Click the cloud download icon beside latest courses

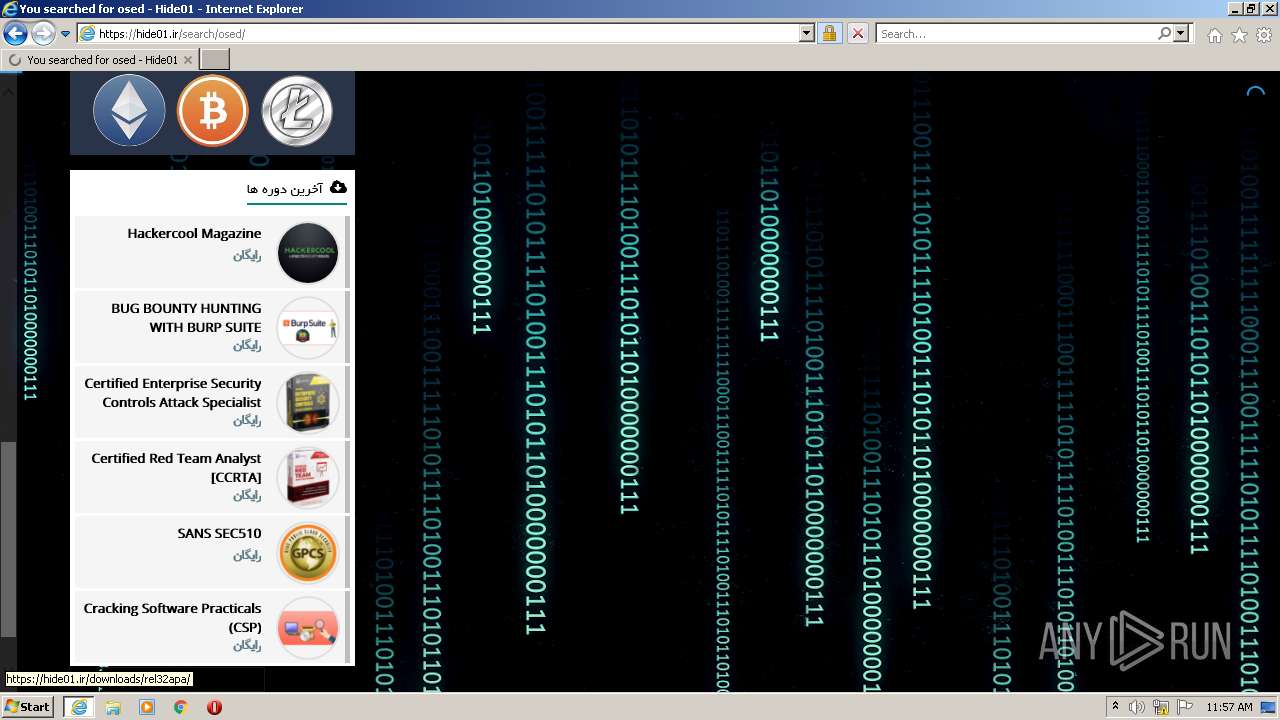coord(338,187)
